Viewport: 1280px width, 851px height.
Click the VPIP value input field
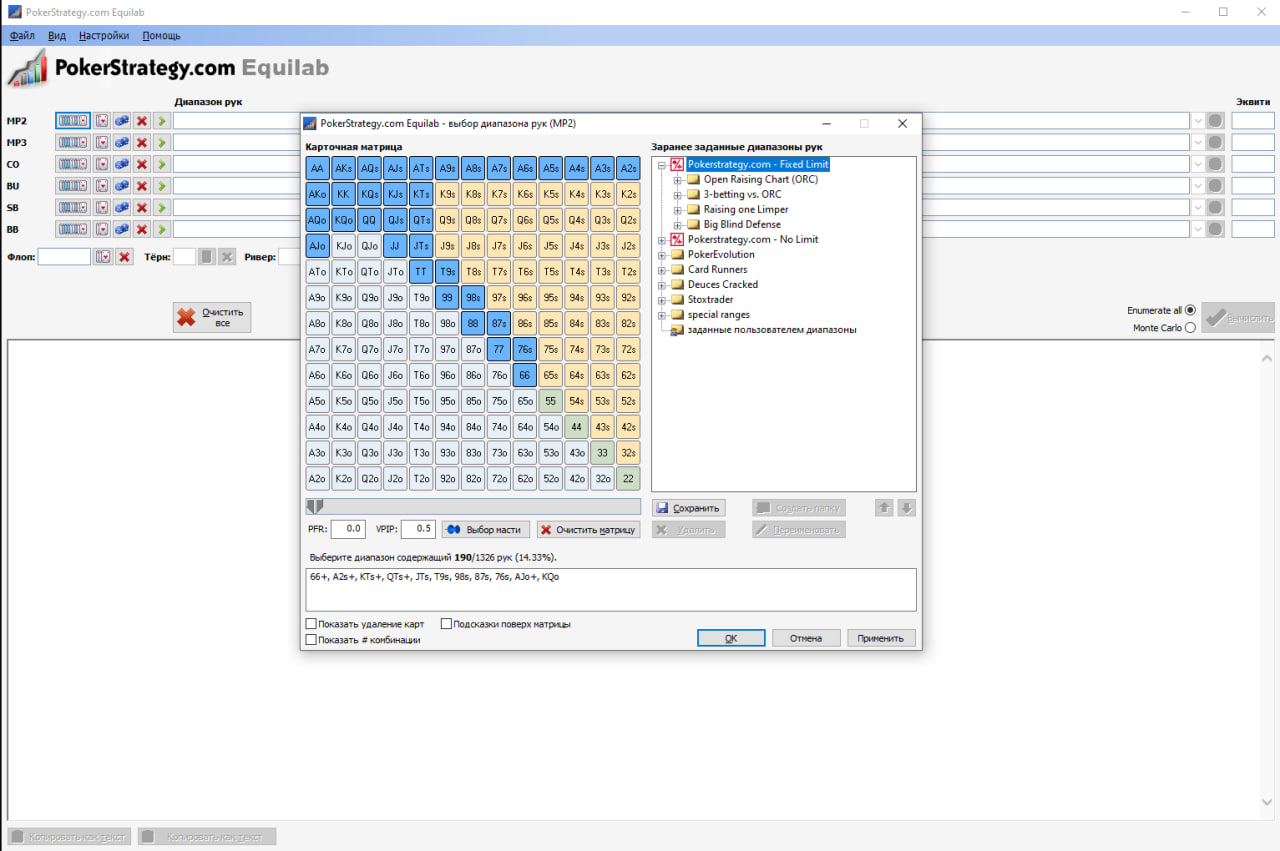tap(418, 529)
